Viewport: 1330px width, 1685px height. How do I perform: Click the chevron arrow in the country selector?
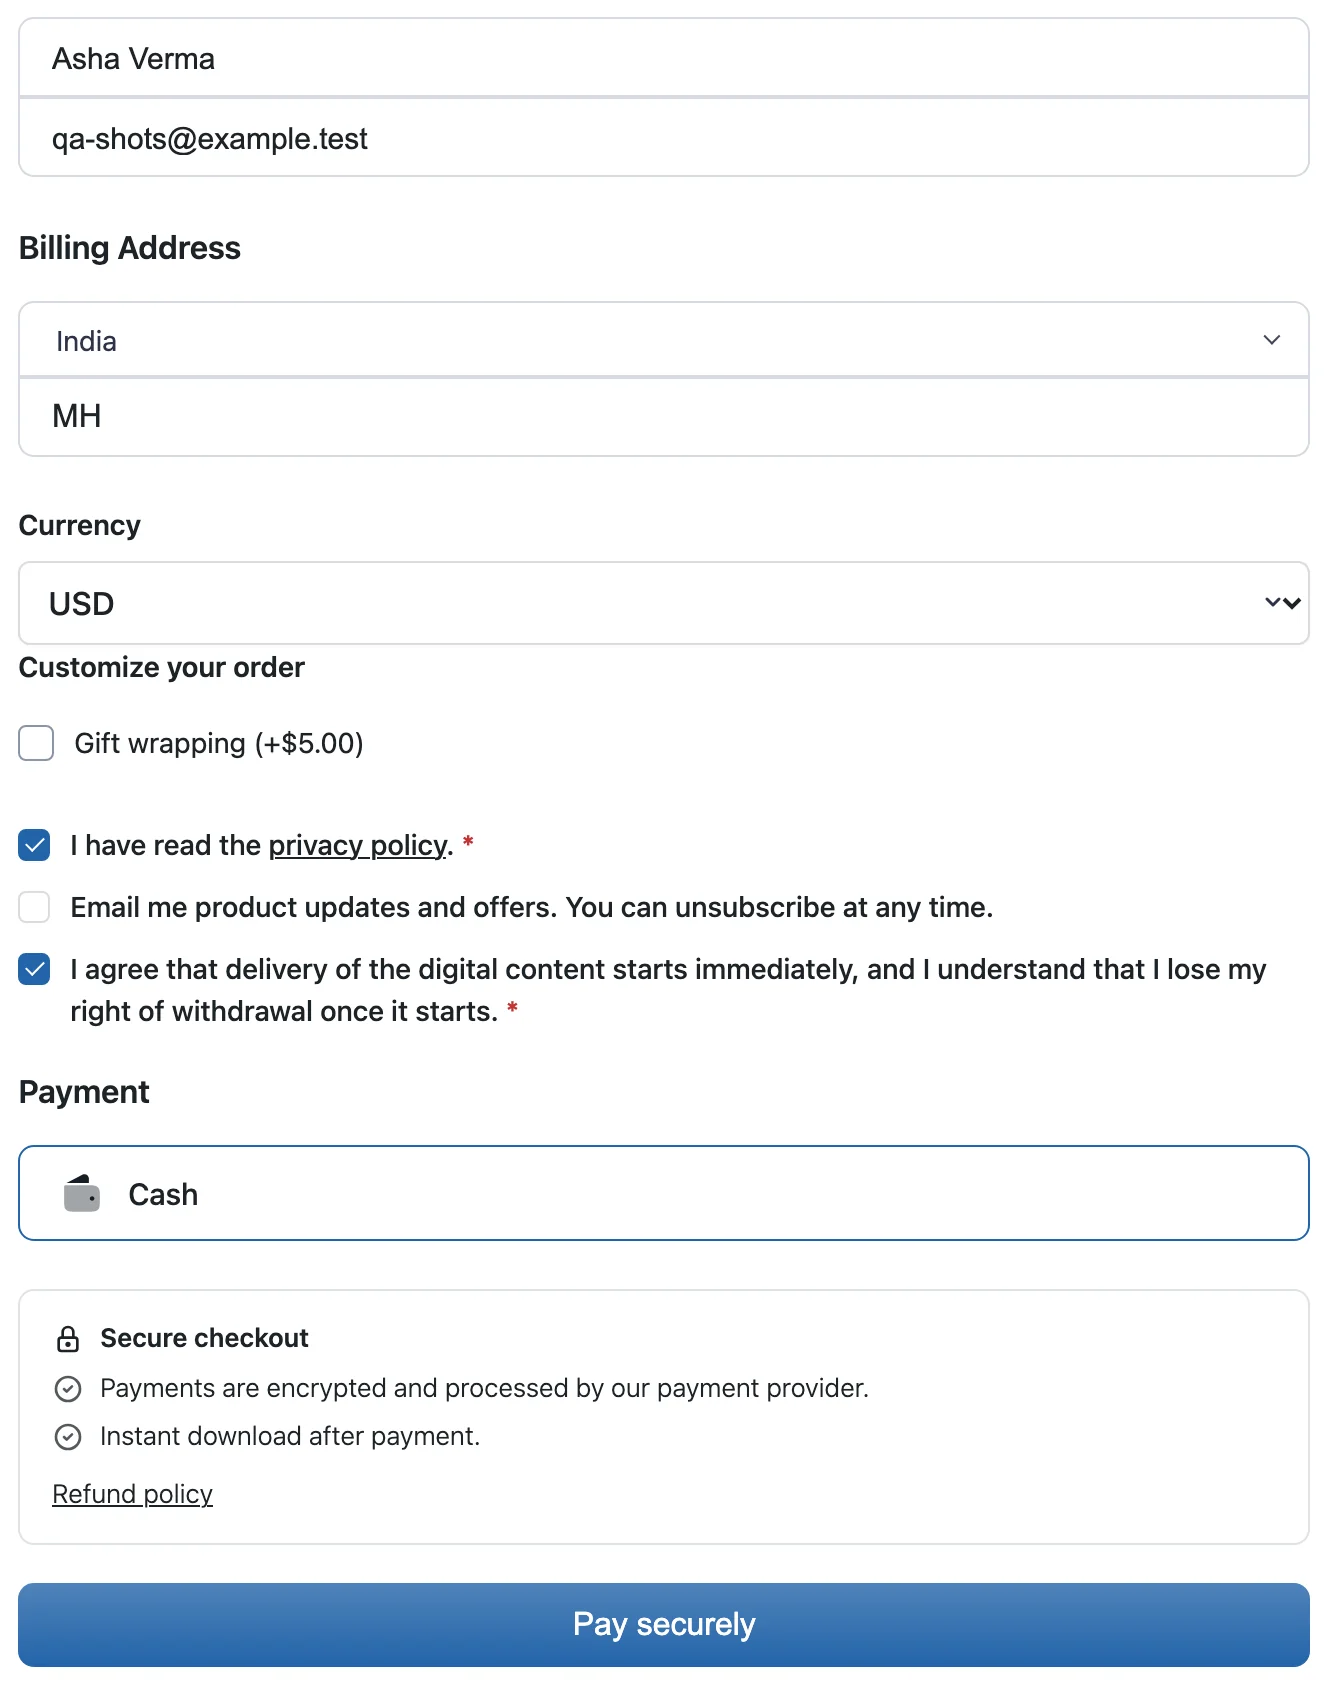tap(1272, 340)
